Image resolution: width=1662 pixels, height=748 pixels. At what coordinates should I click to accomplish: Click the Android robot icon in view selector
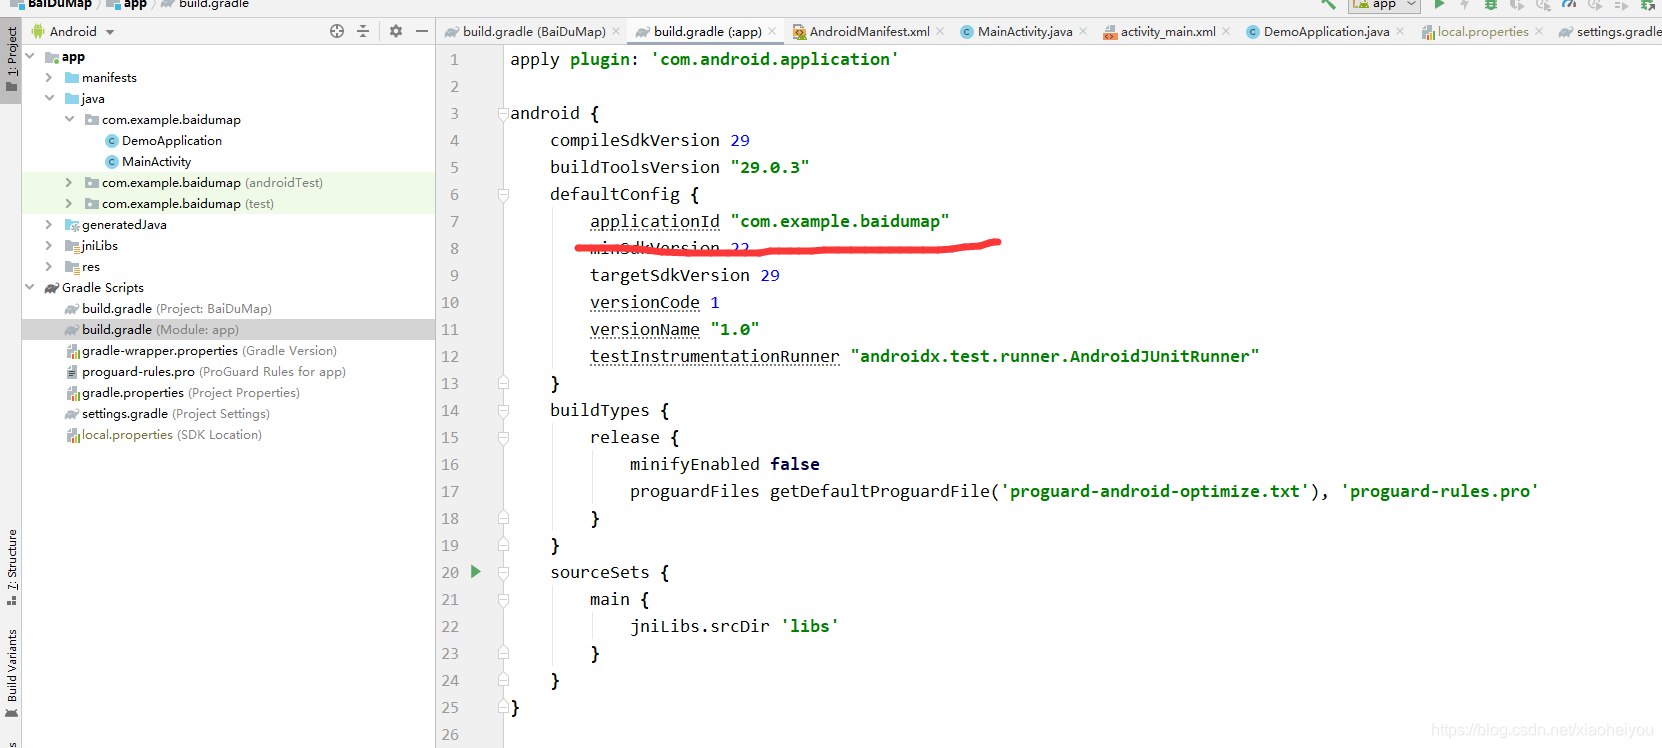pyautogui.click(x=38, y=31)
